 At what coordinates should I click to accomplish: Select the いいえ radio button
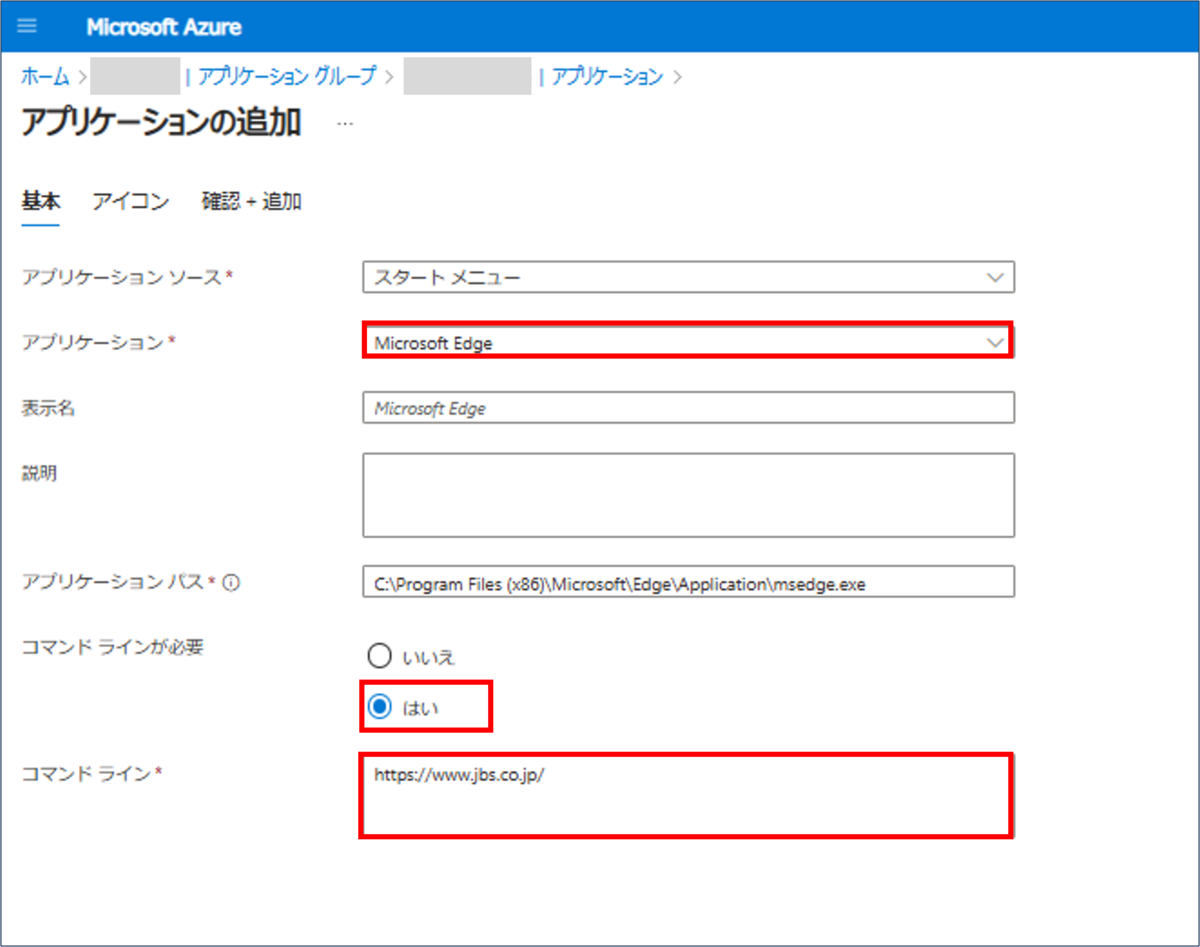coord(379,656)
